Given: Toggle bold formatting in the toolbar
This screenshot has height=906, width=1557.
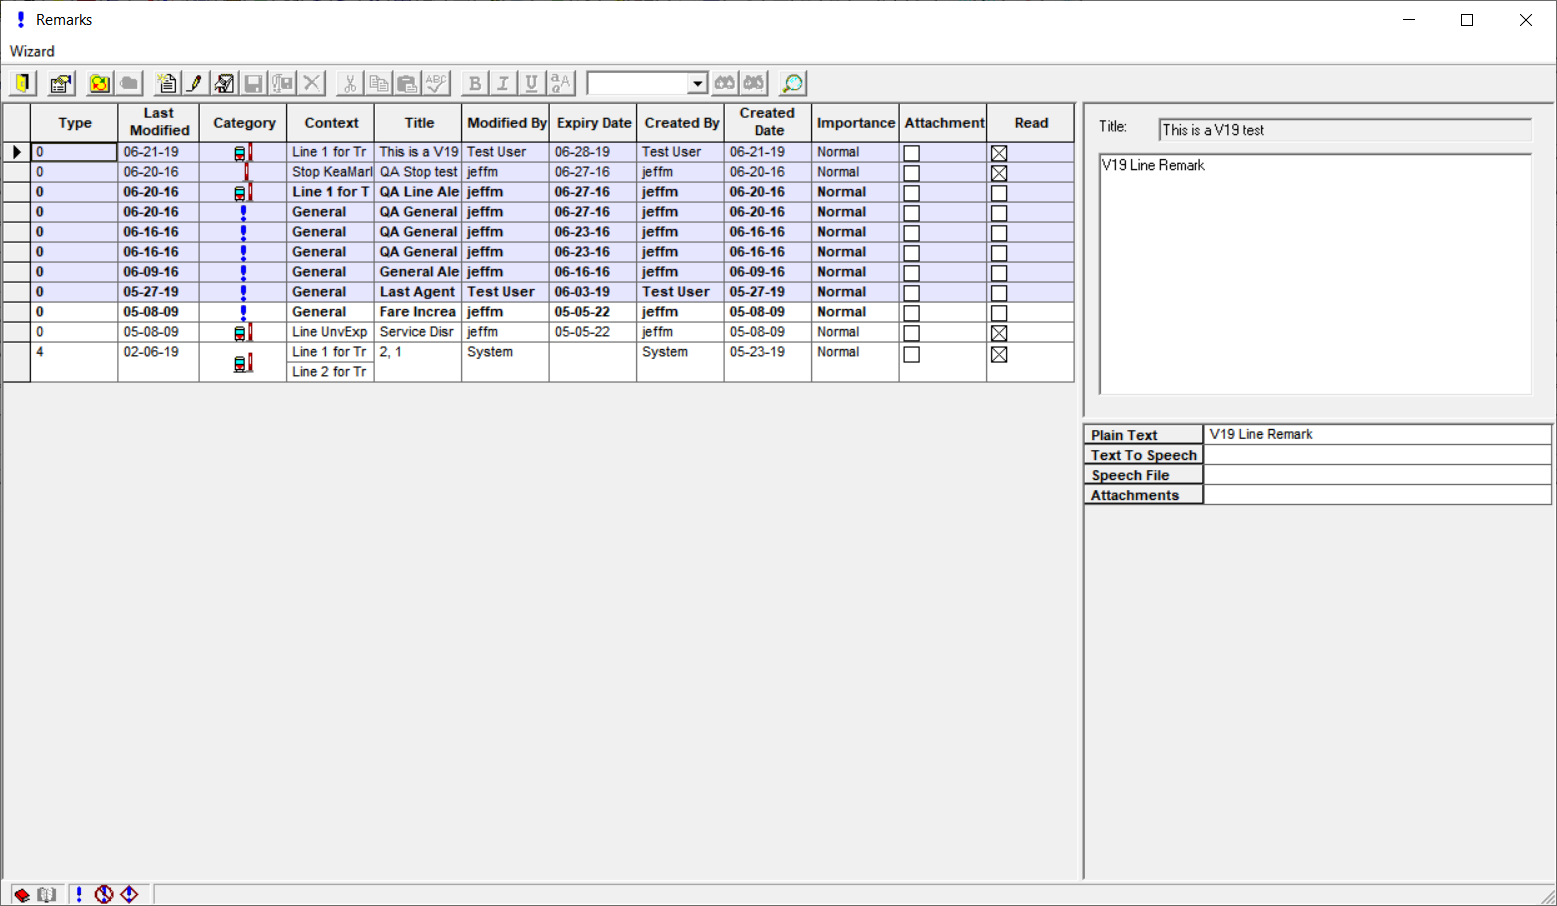Looking at the screenshot, I should click(473, 83).
